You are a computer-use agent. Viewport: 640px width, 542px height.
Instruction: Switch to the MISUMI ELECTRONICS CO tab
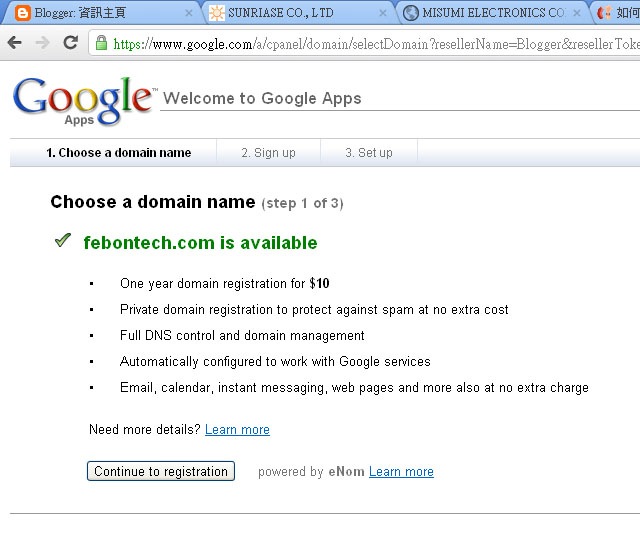(493, 13)
